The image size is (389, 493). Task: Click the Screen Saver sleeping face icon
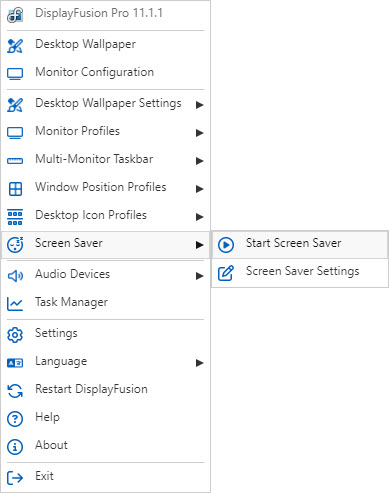point(15,245)
